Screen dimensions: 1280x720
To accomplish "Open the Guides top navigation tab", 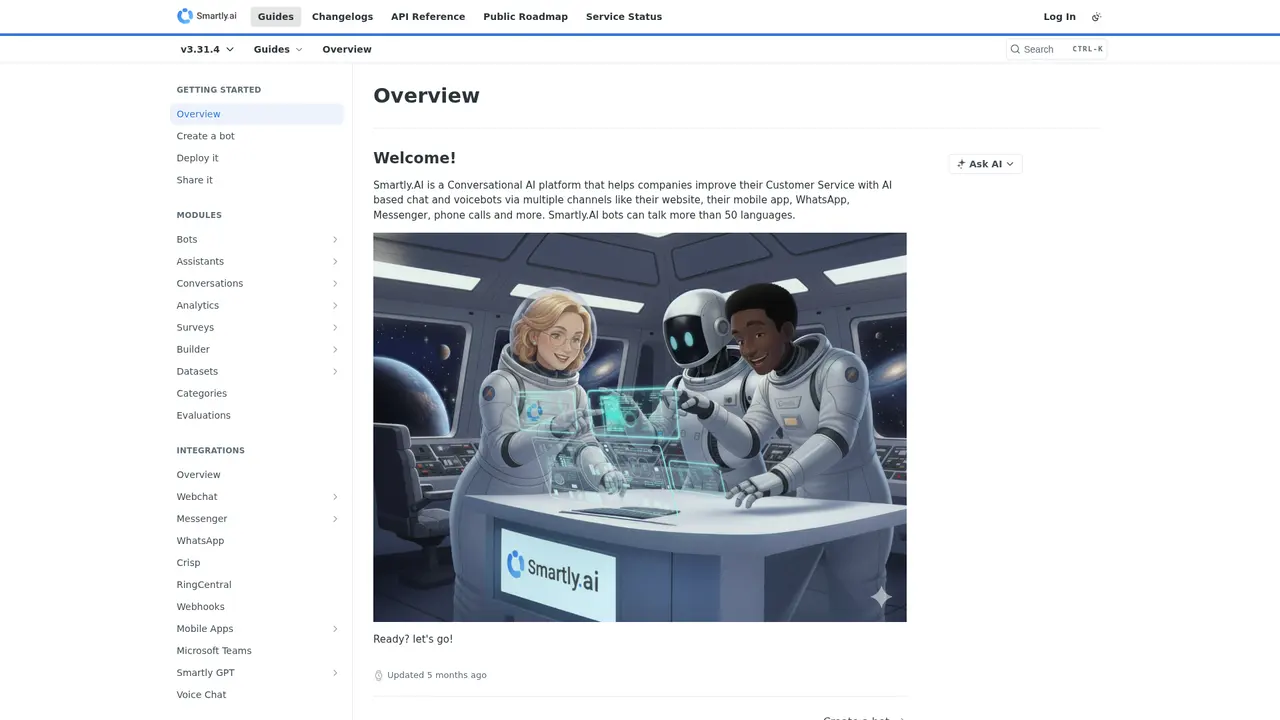I will click(x=275, y=17).
